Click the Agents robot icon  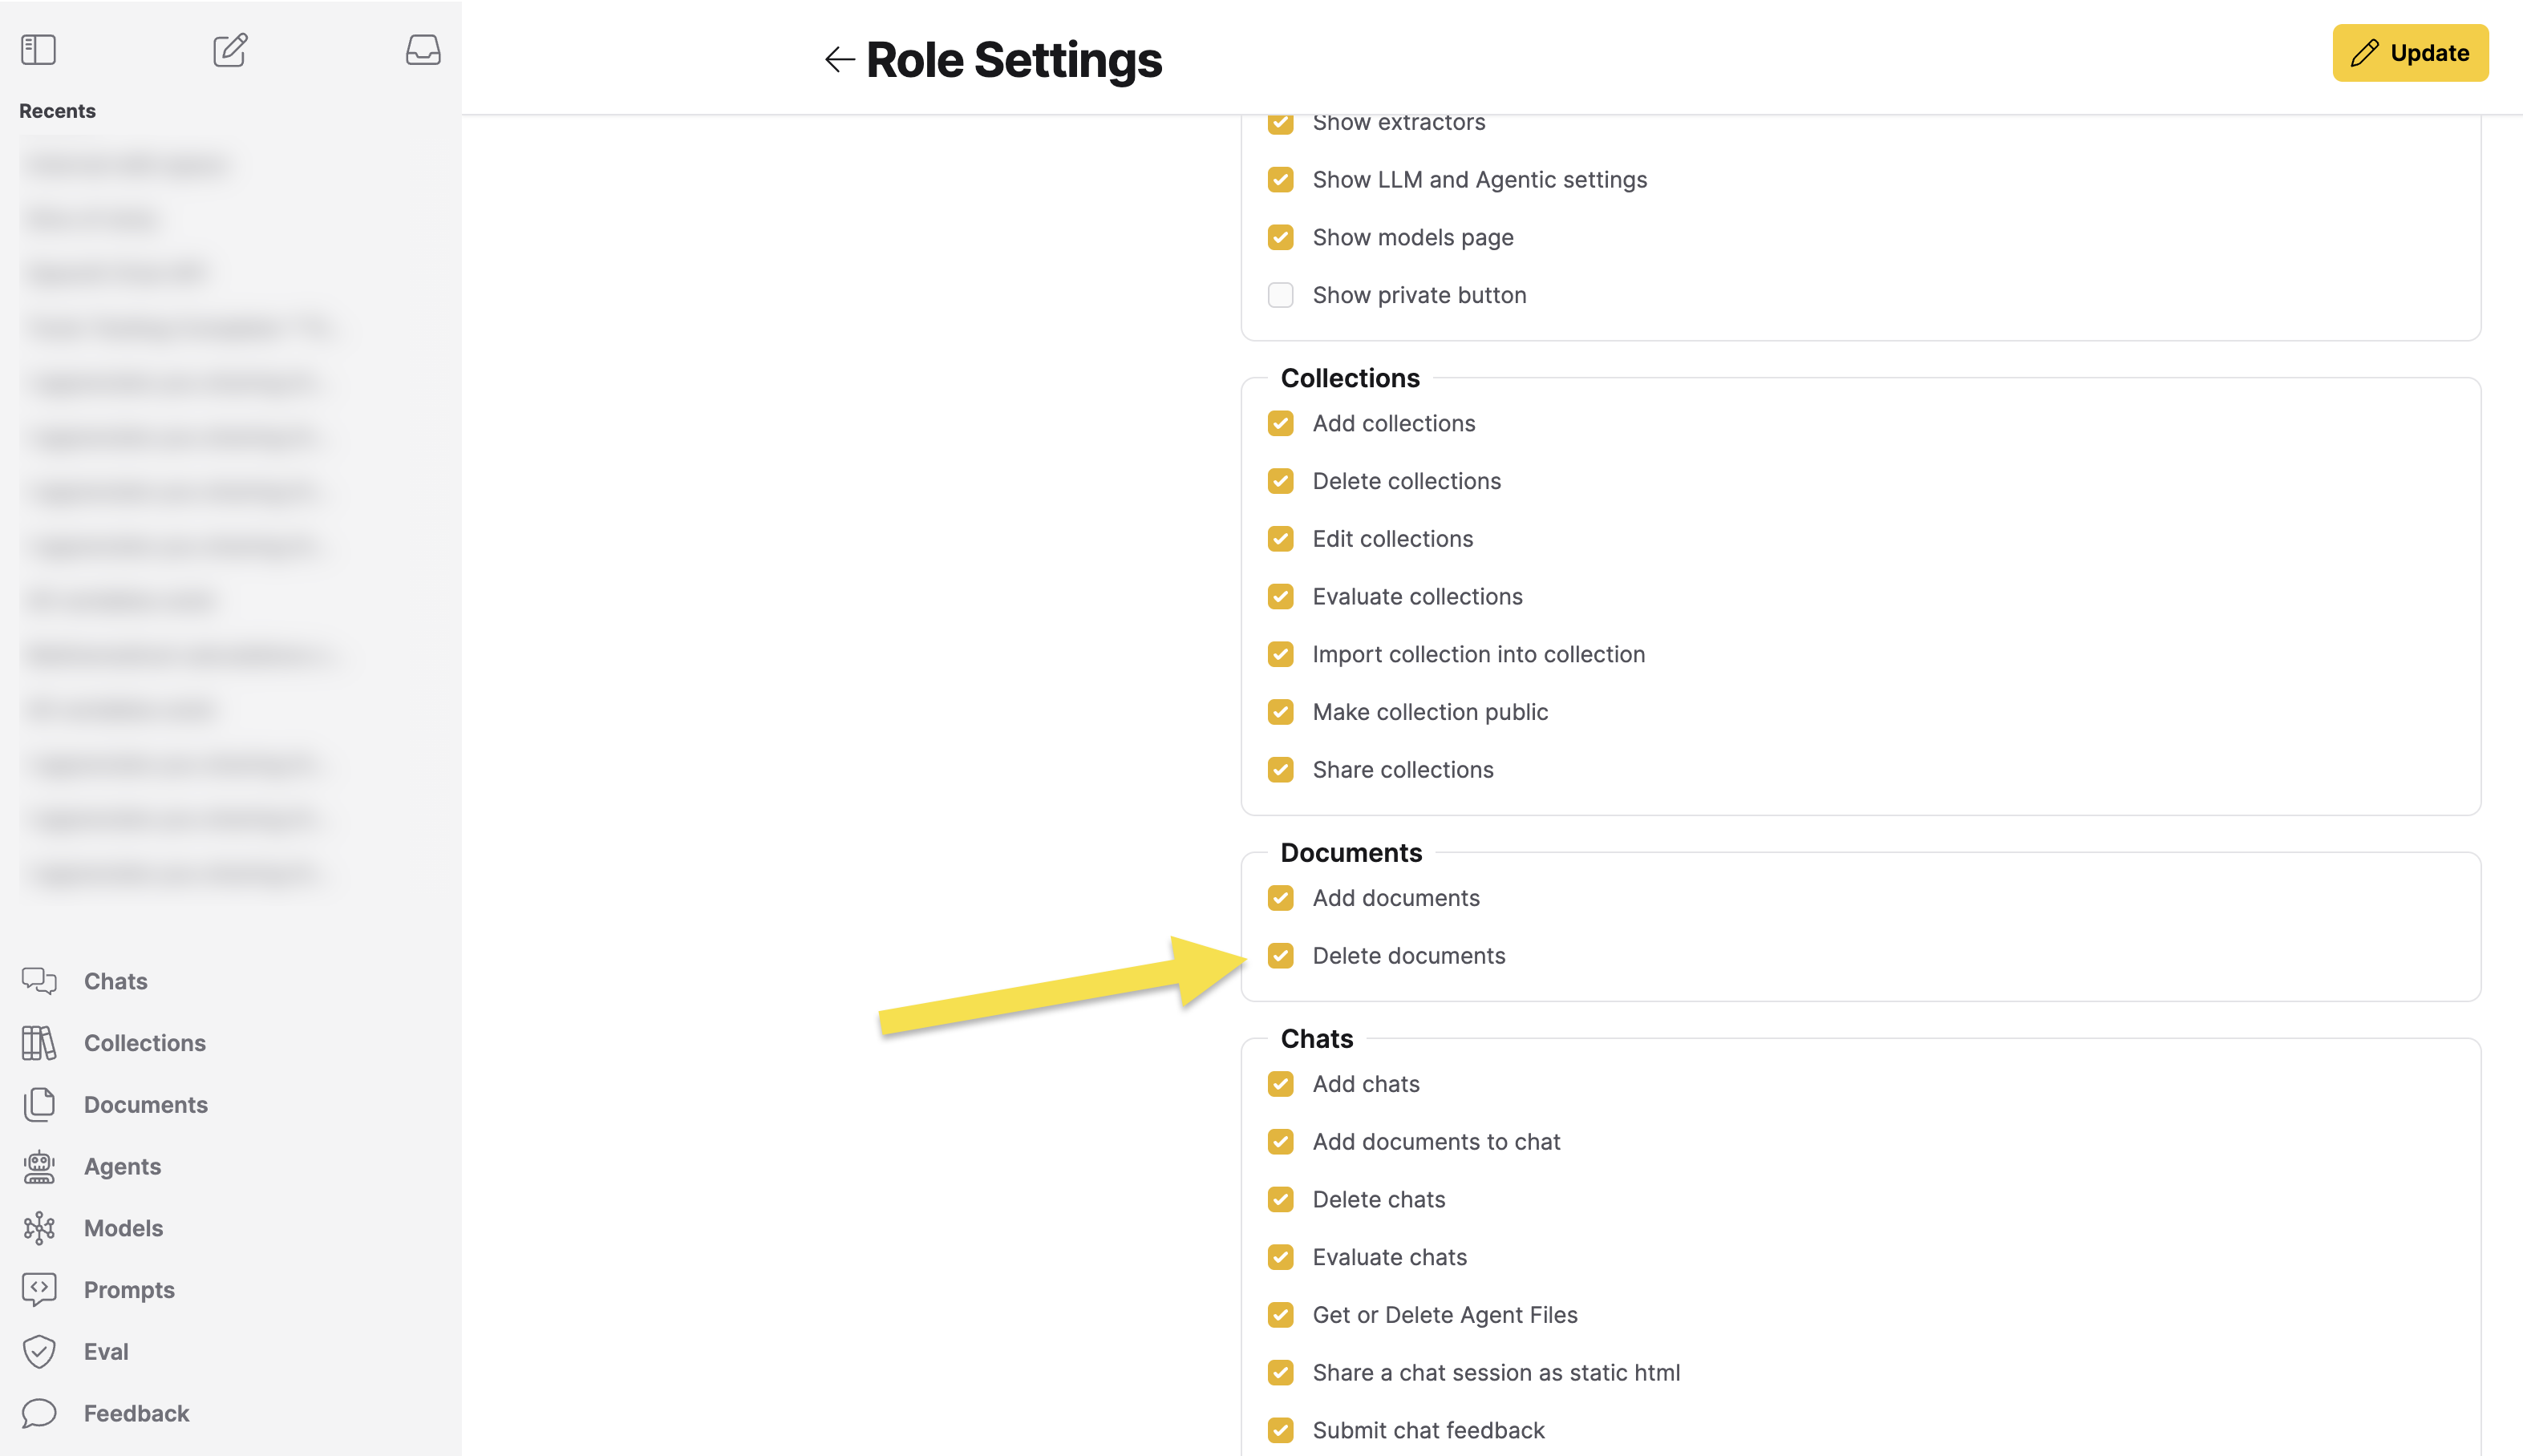point(39,1166)
